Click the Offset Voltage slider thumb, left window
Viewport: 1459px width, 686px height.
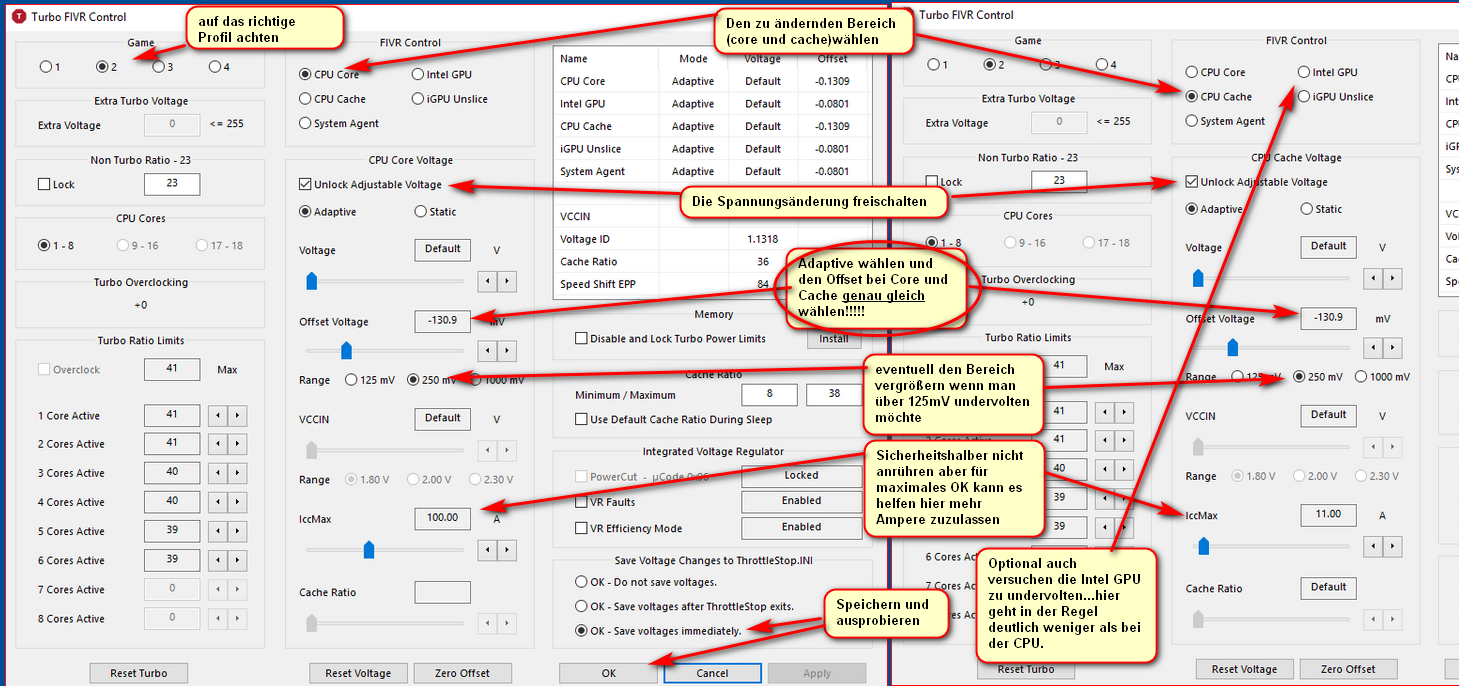[x=346, y=350]
